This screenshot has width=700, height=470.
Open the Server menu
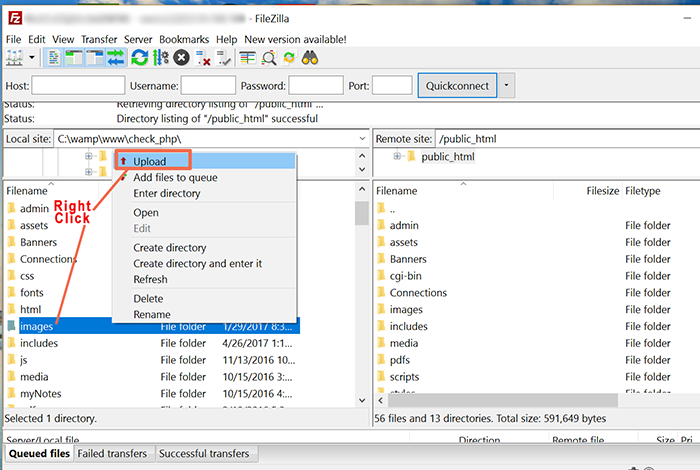pyautogui.click(x=138, y=39)
